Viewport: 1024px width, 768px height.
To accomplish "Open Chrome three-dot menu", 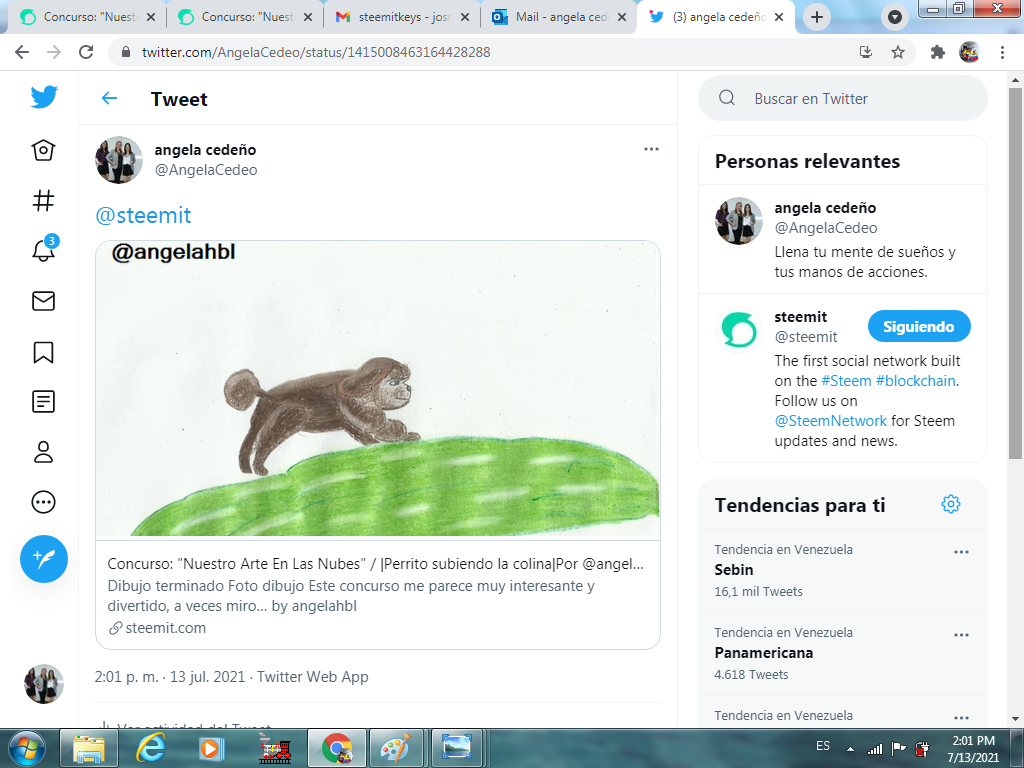I will pos(1002,52).
